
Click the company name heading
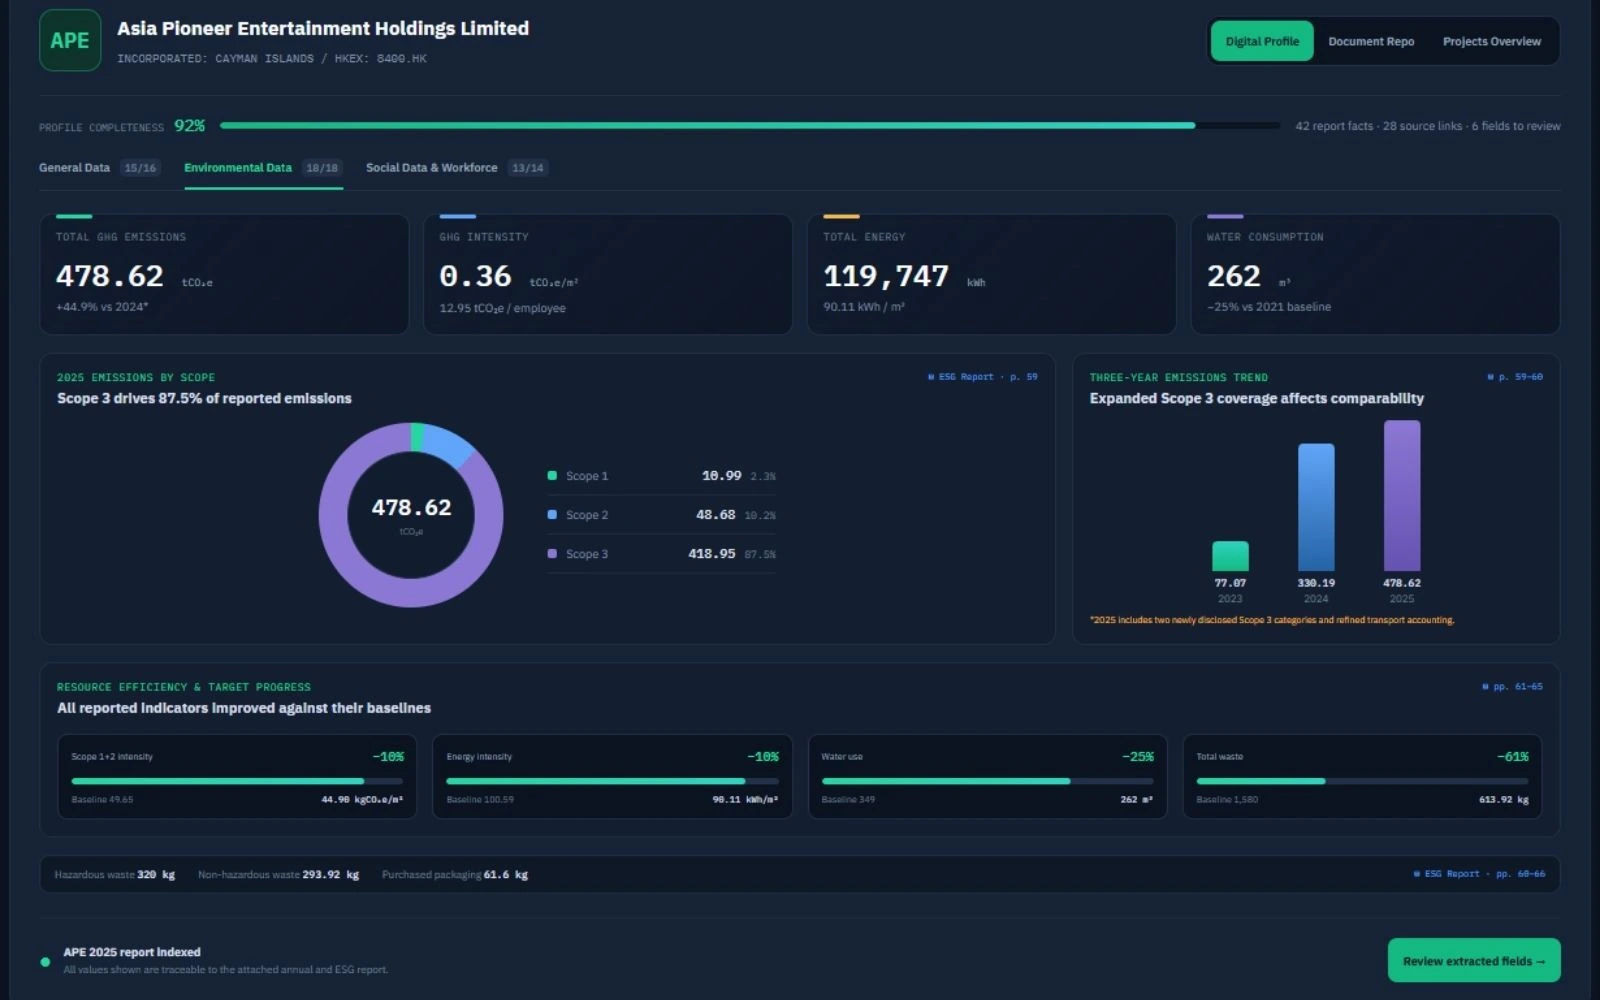(323, 29)
